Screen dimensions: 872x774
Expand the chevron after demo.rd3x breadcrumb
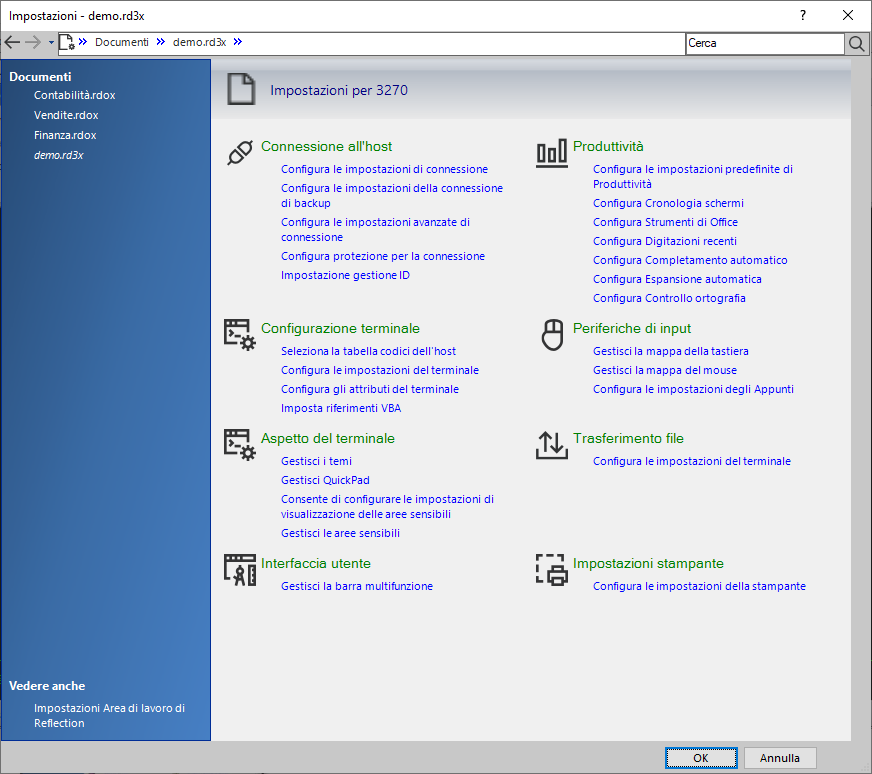click(238, 43)
